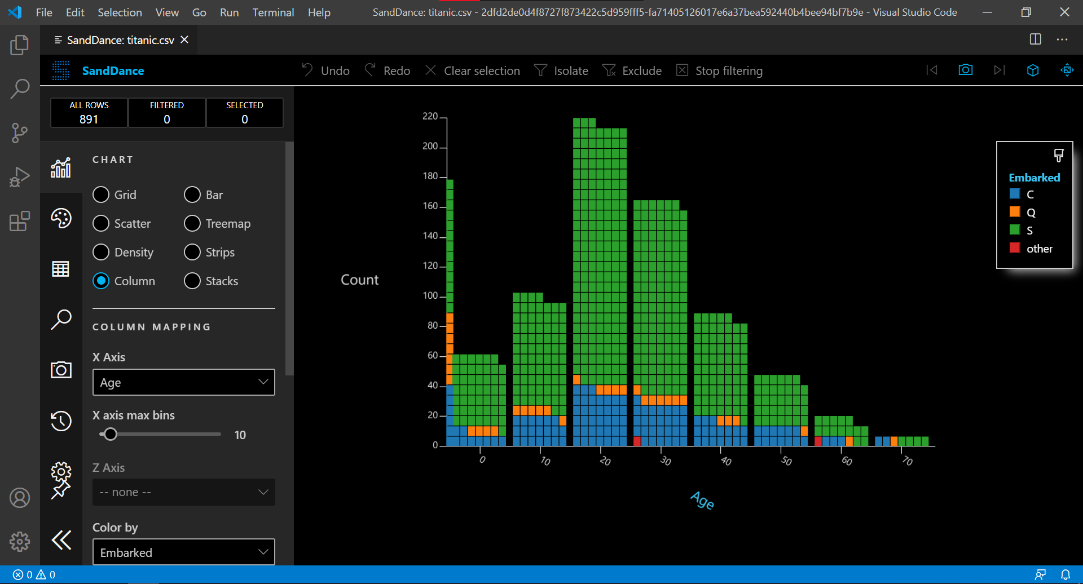Open SandDance snapshots camera panel
1083x584 pixels.
click(61, 369)
